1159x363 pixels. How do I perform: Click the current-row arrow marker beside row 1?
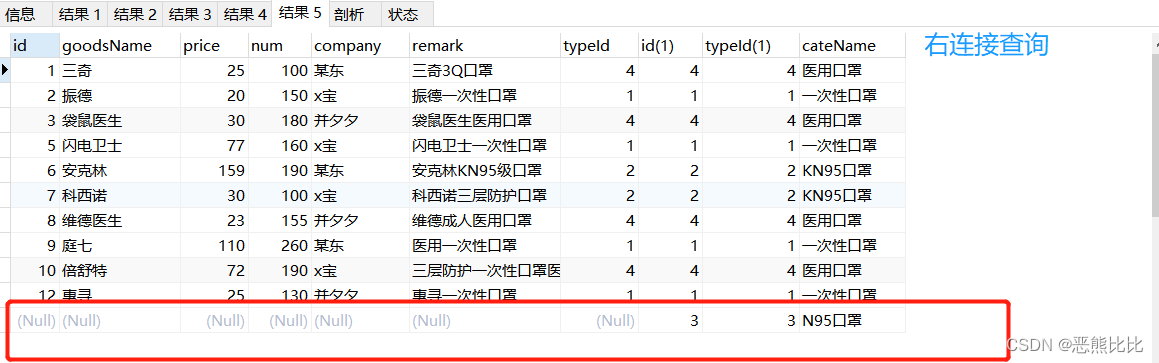pos(5,70)
